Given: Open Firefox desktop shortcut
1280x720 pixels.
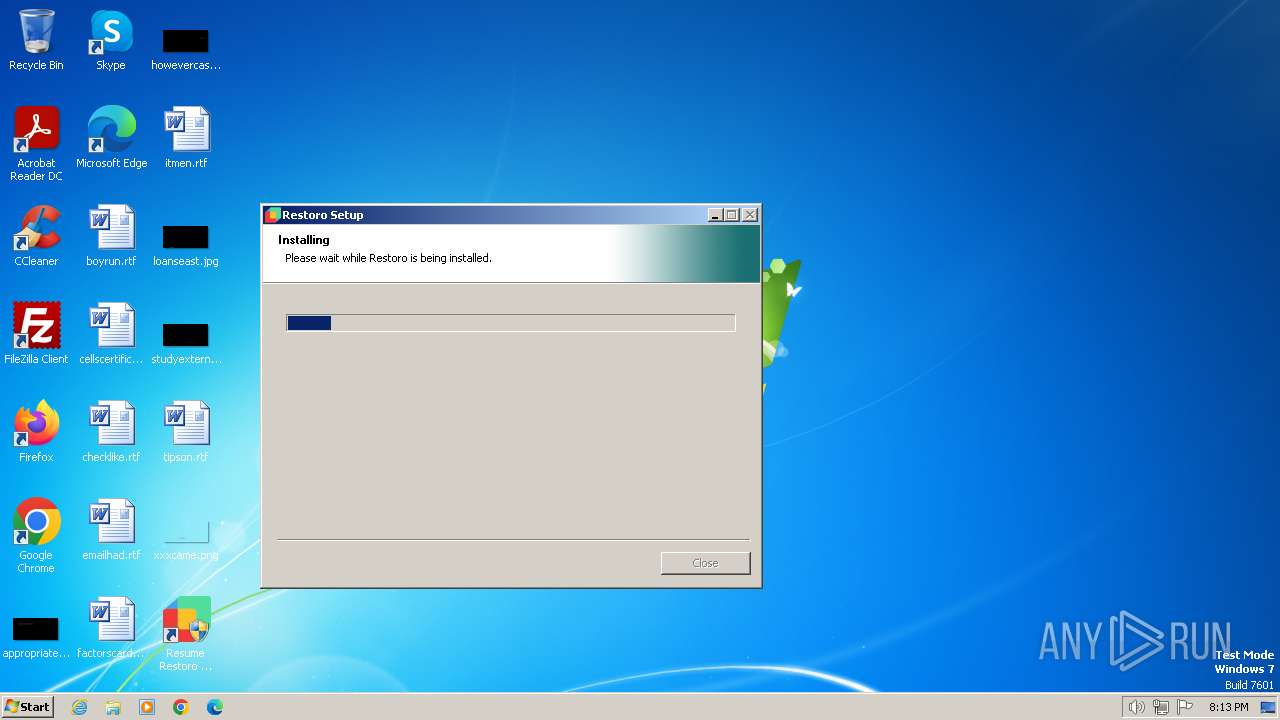Looking at the screenshot, I should click(36, 431).
